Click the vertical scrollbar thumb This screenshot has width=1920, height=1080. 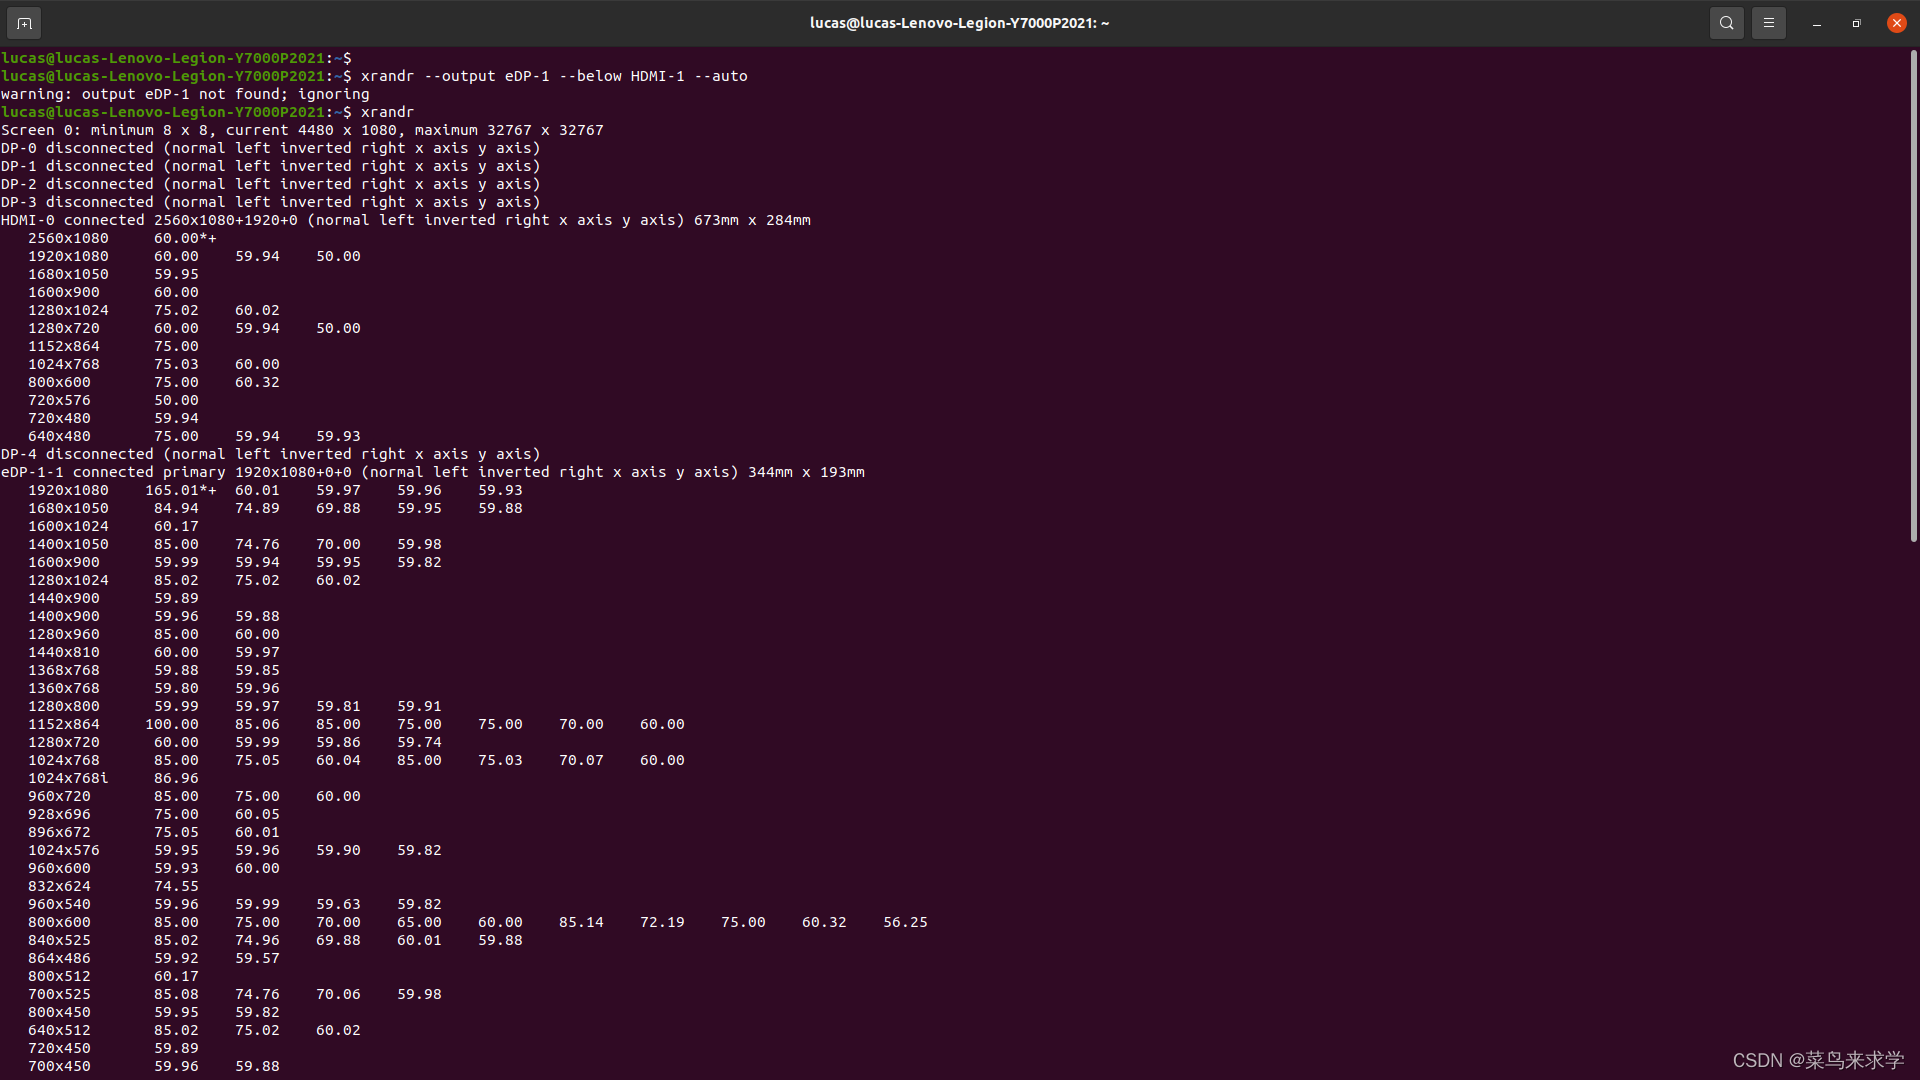click(1913, 295)
